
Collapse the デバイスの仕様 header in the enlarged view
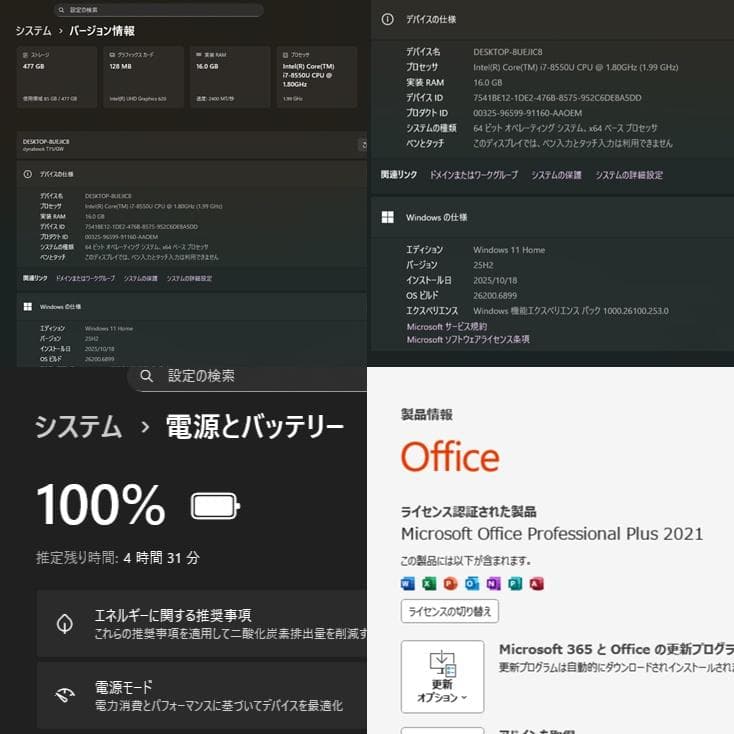(552, 20)
